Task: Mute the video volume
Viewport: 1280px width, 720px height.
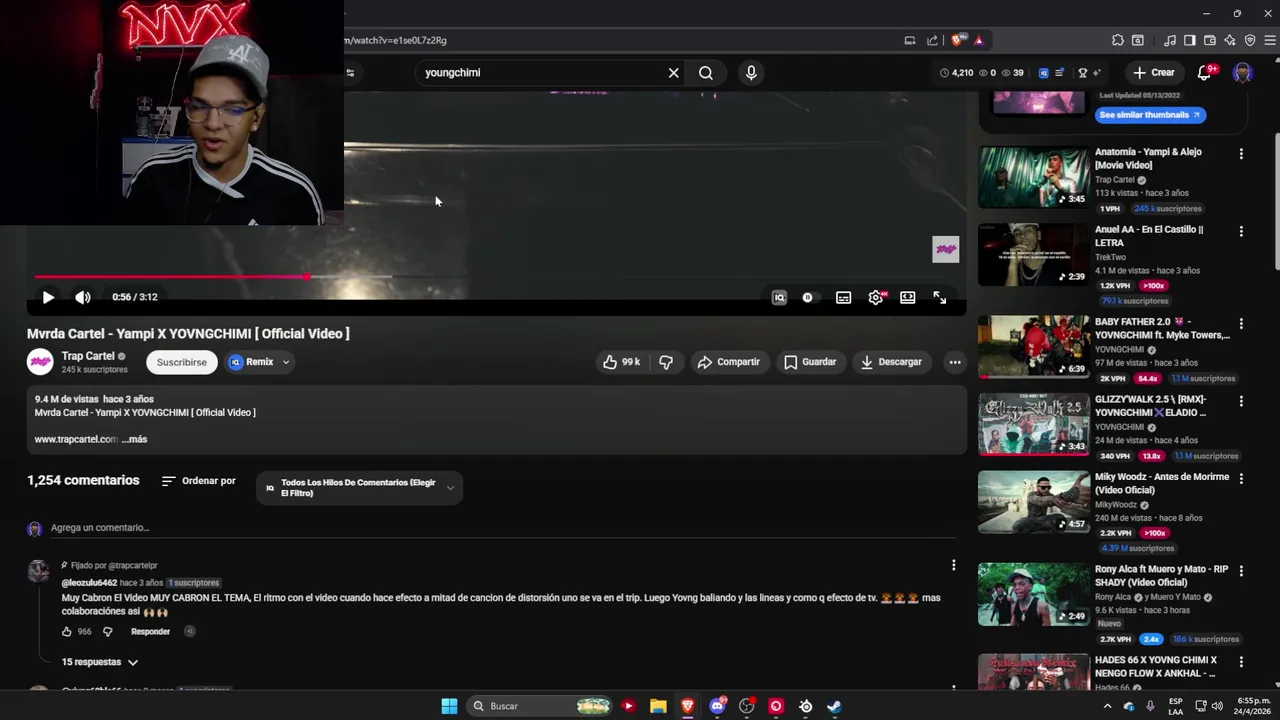Action: (x=83, y=297)
